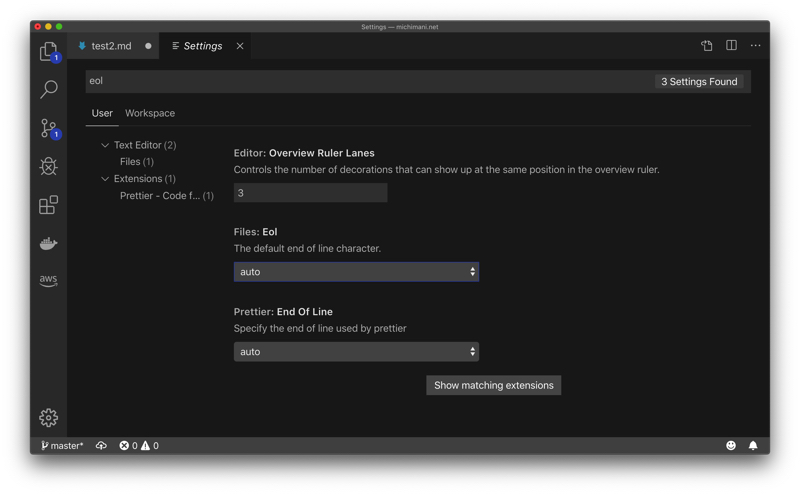Select the Settings editor tab
This screenshot has height=494, width=800.
204,46
